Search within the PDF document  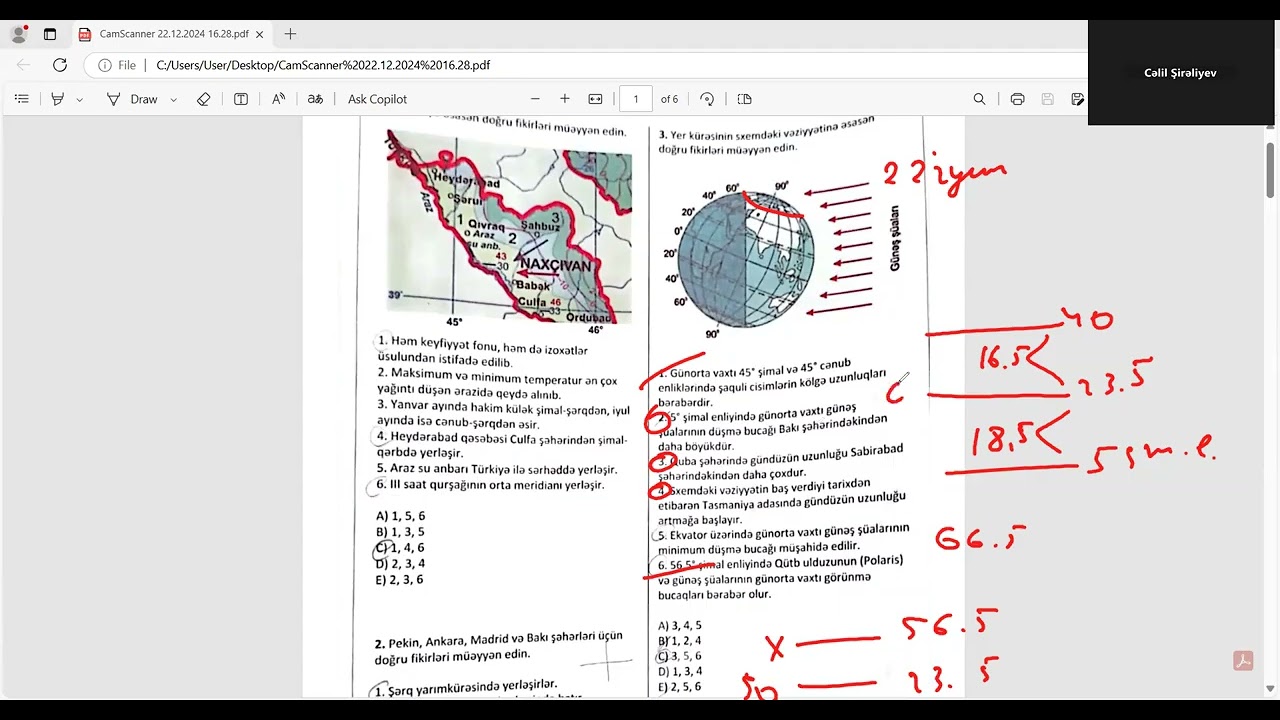(980, 99)
